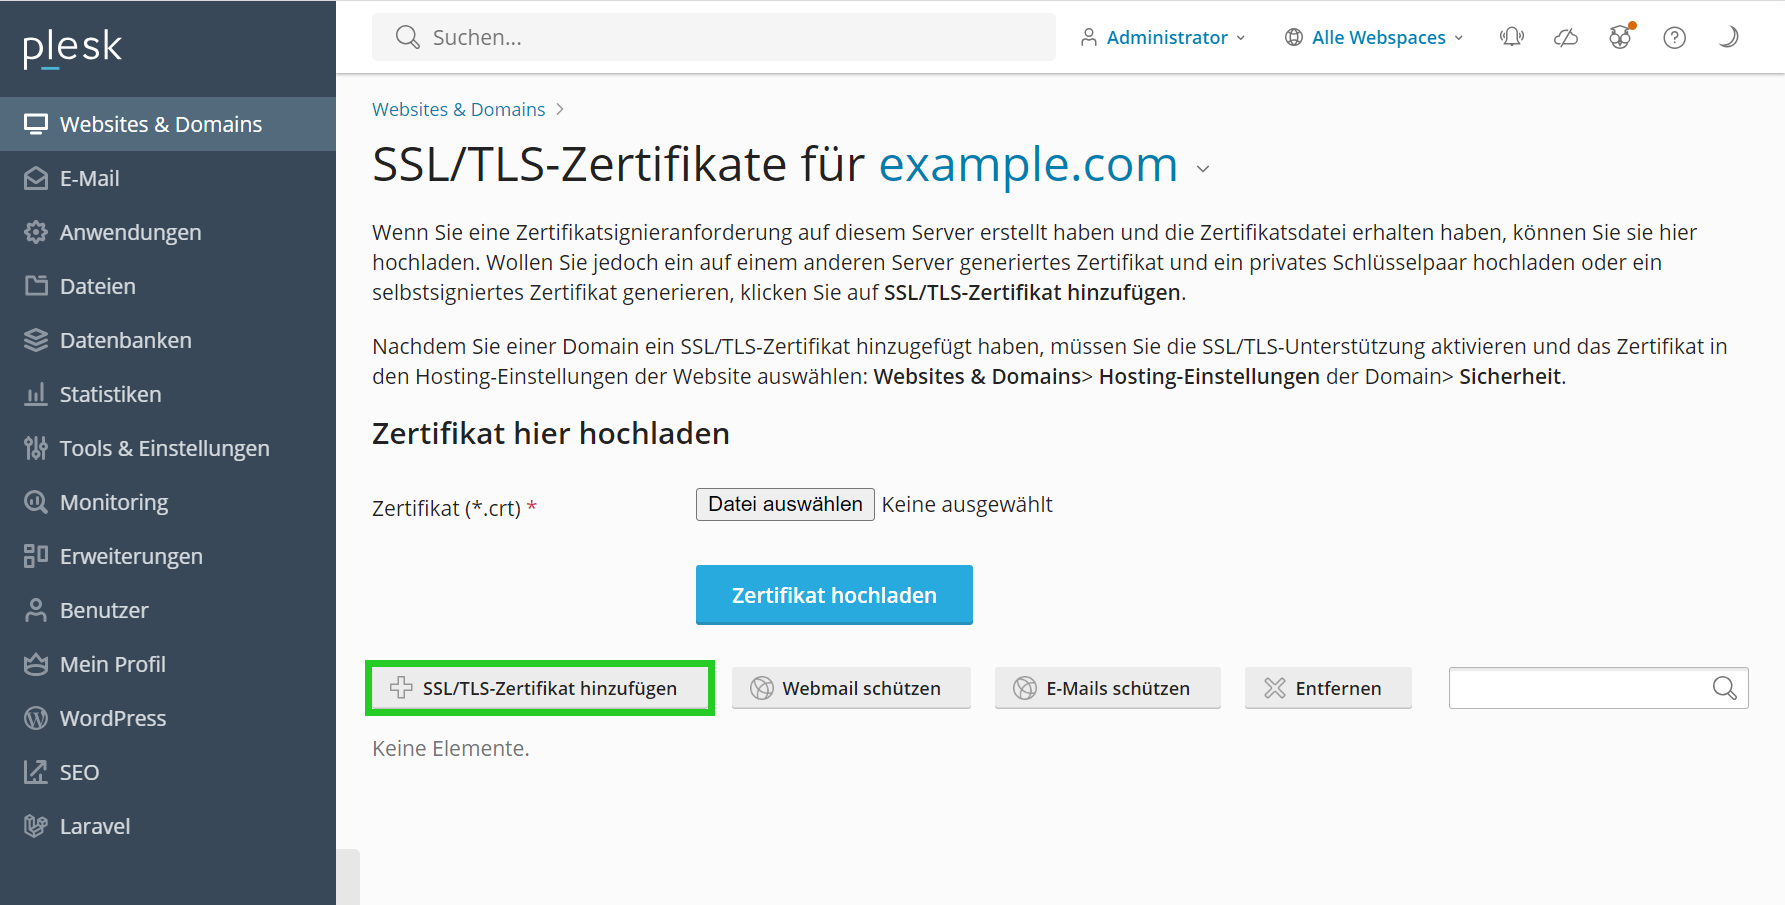Open Datenbanken section

click(x=168, y=340)
